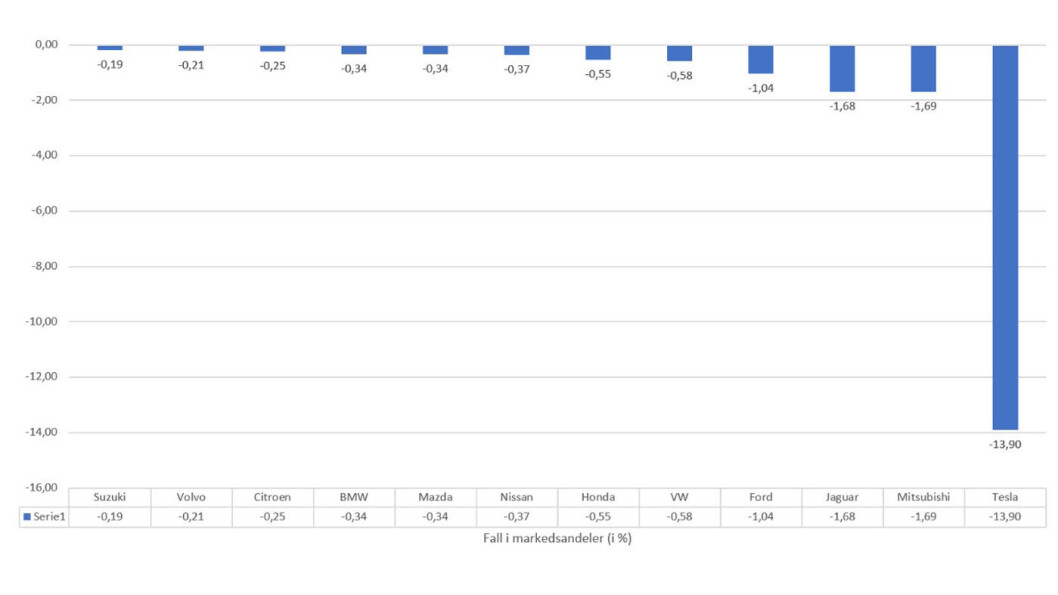Click the Honda label in data table

[598, 497]
